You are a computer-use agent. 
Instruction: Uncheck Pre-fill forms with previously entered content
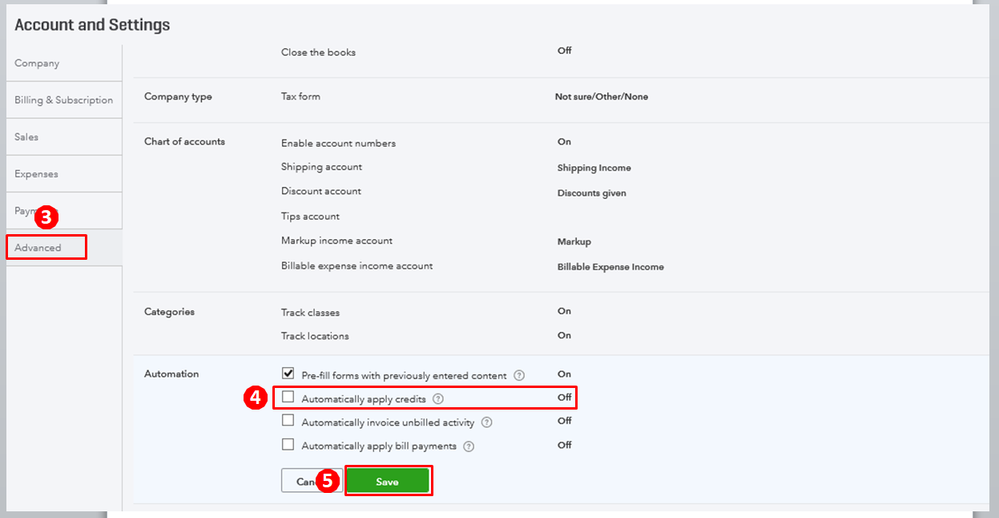(288, 374)
